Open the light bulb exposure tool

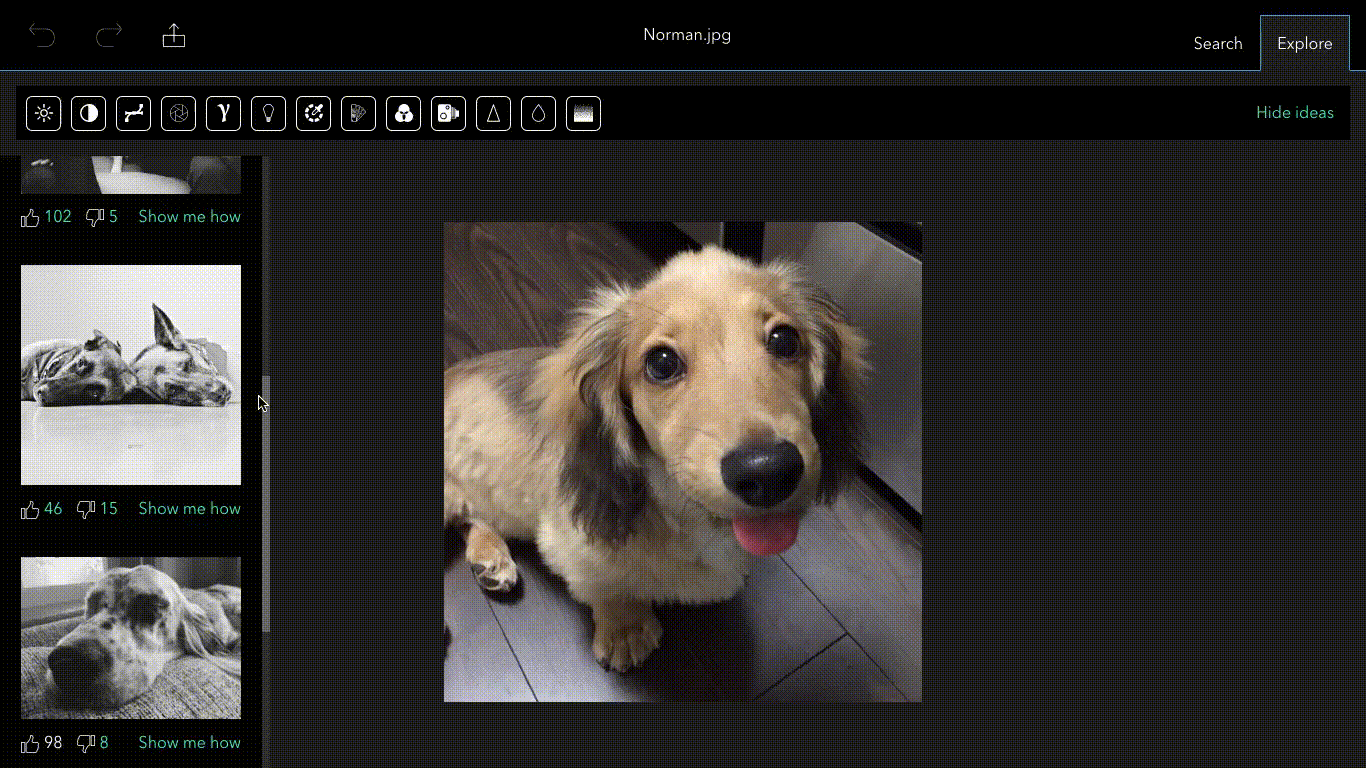point(268,113)
